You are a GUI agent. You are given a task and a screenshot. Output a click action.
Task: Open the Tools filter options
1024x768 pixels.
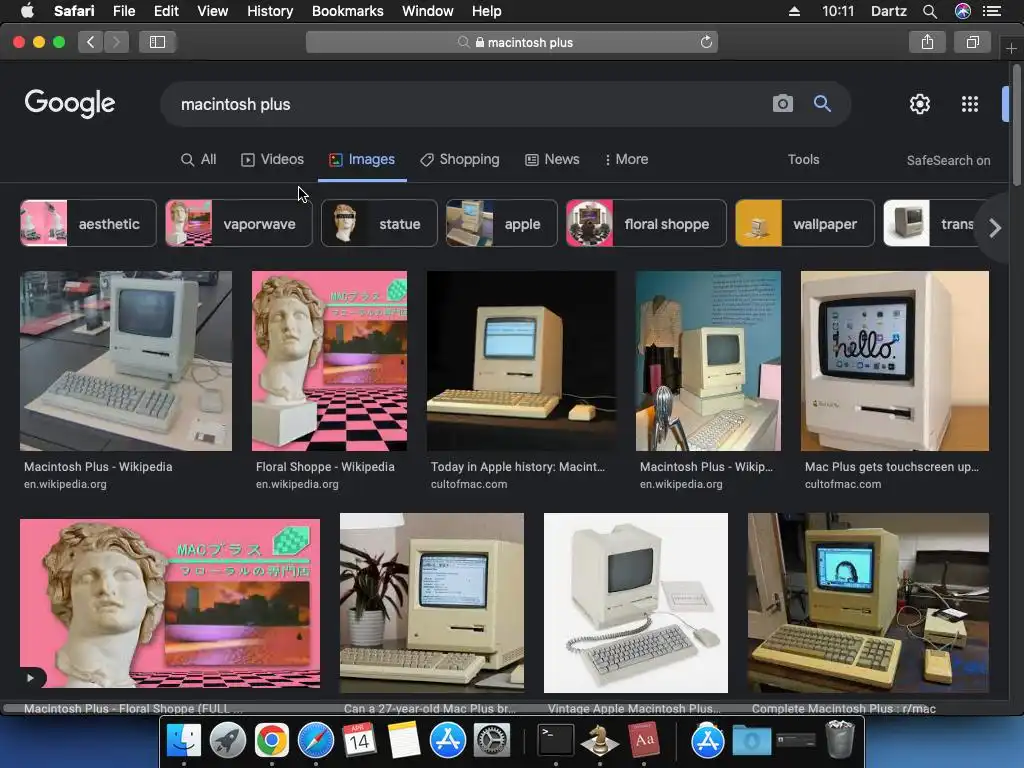(x=803, y=159)
